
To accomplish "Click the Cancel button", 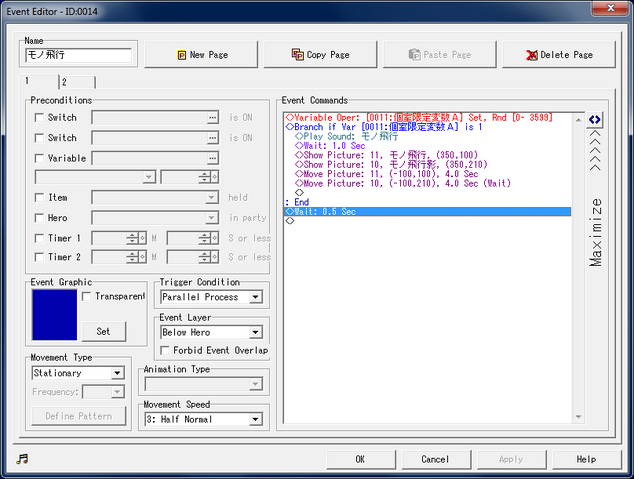I will (x=435, y=459).
